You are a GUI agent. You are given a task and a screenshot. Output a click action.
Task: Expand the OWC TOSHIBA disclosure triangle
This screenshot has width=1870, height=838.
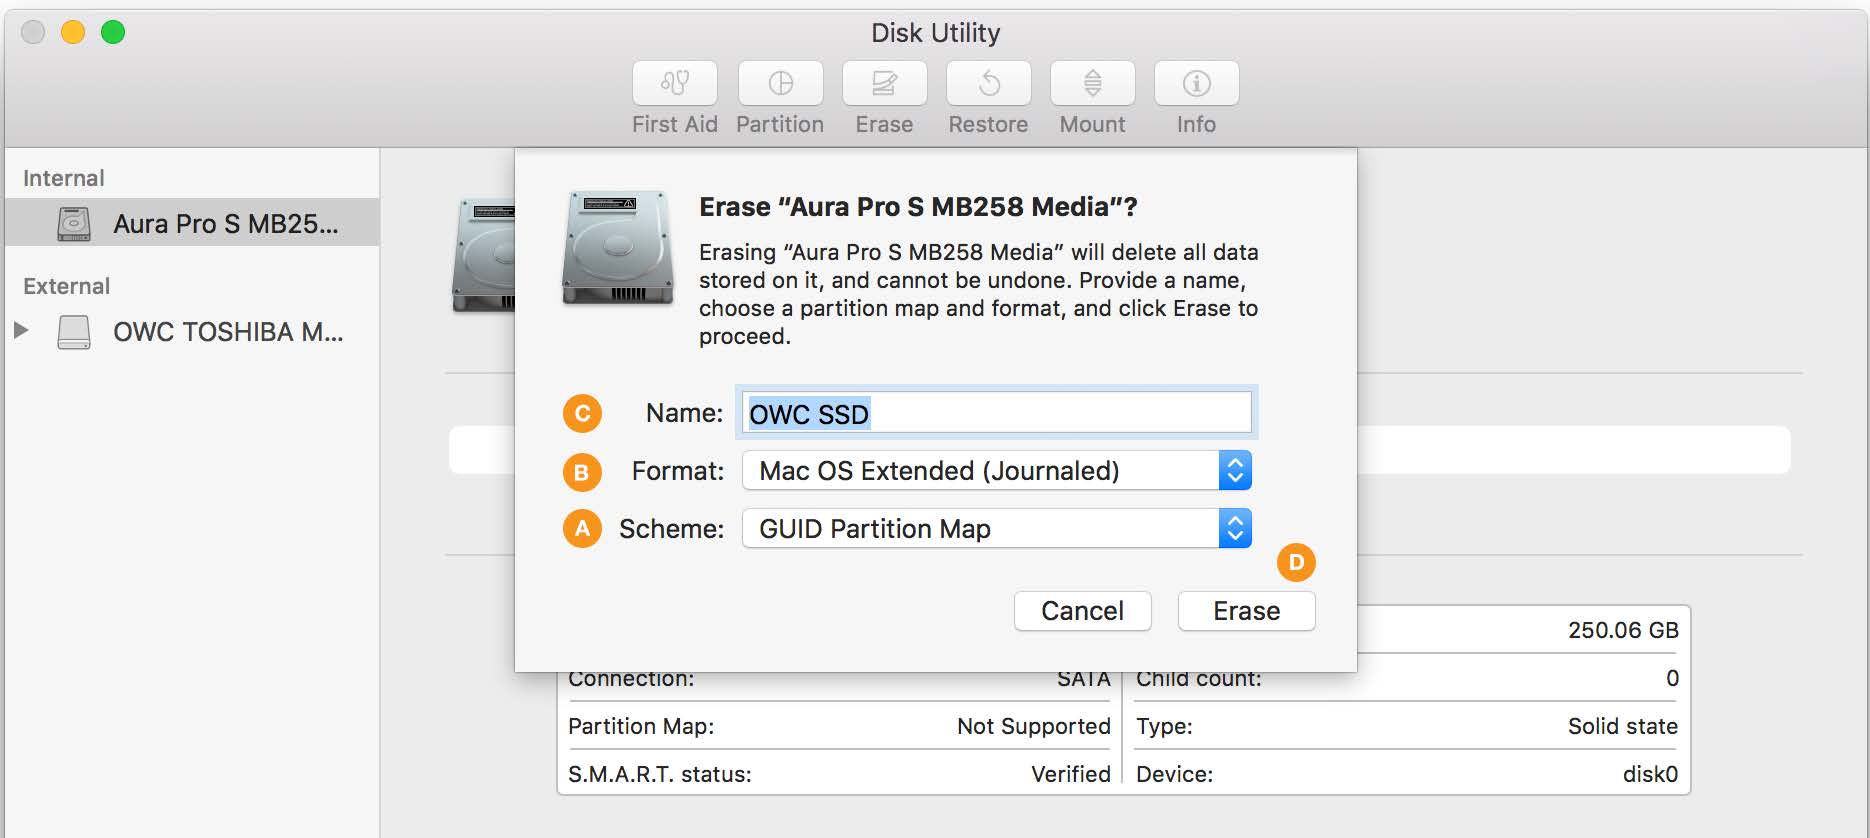coord(21,330)
